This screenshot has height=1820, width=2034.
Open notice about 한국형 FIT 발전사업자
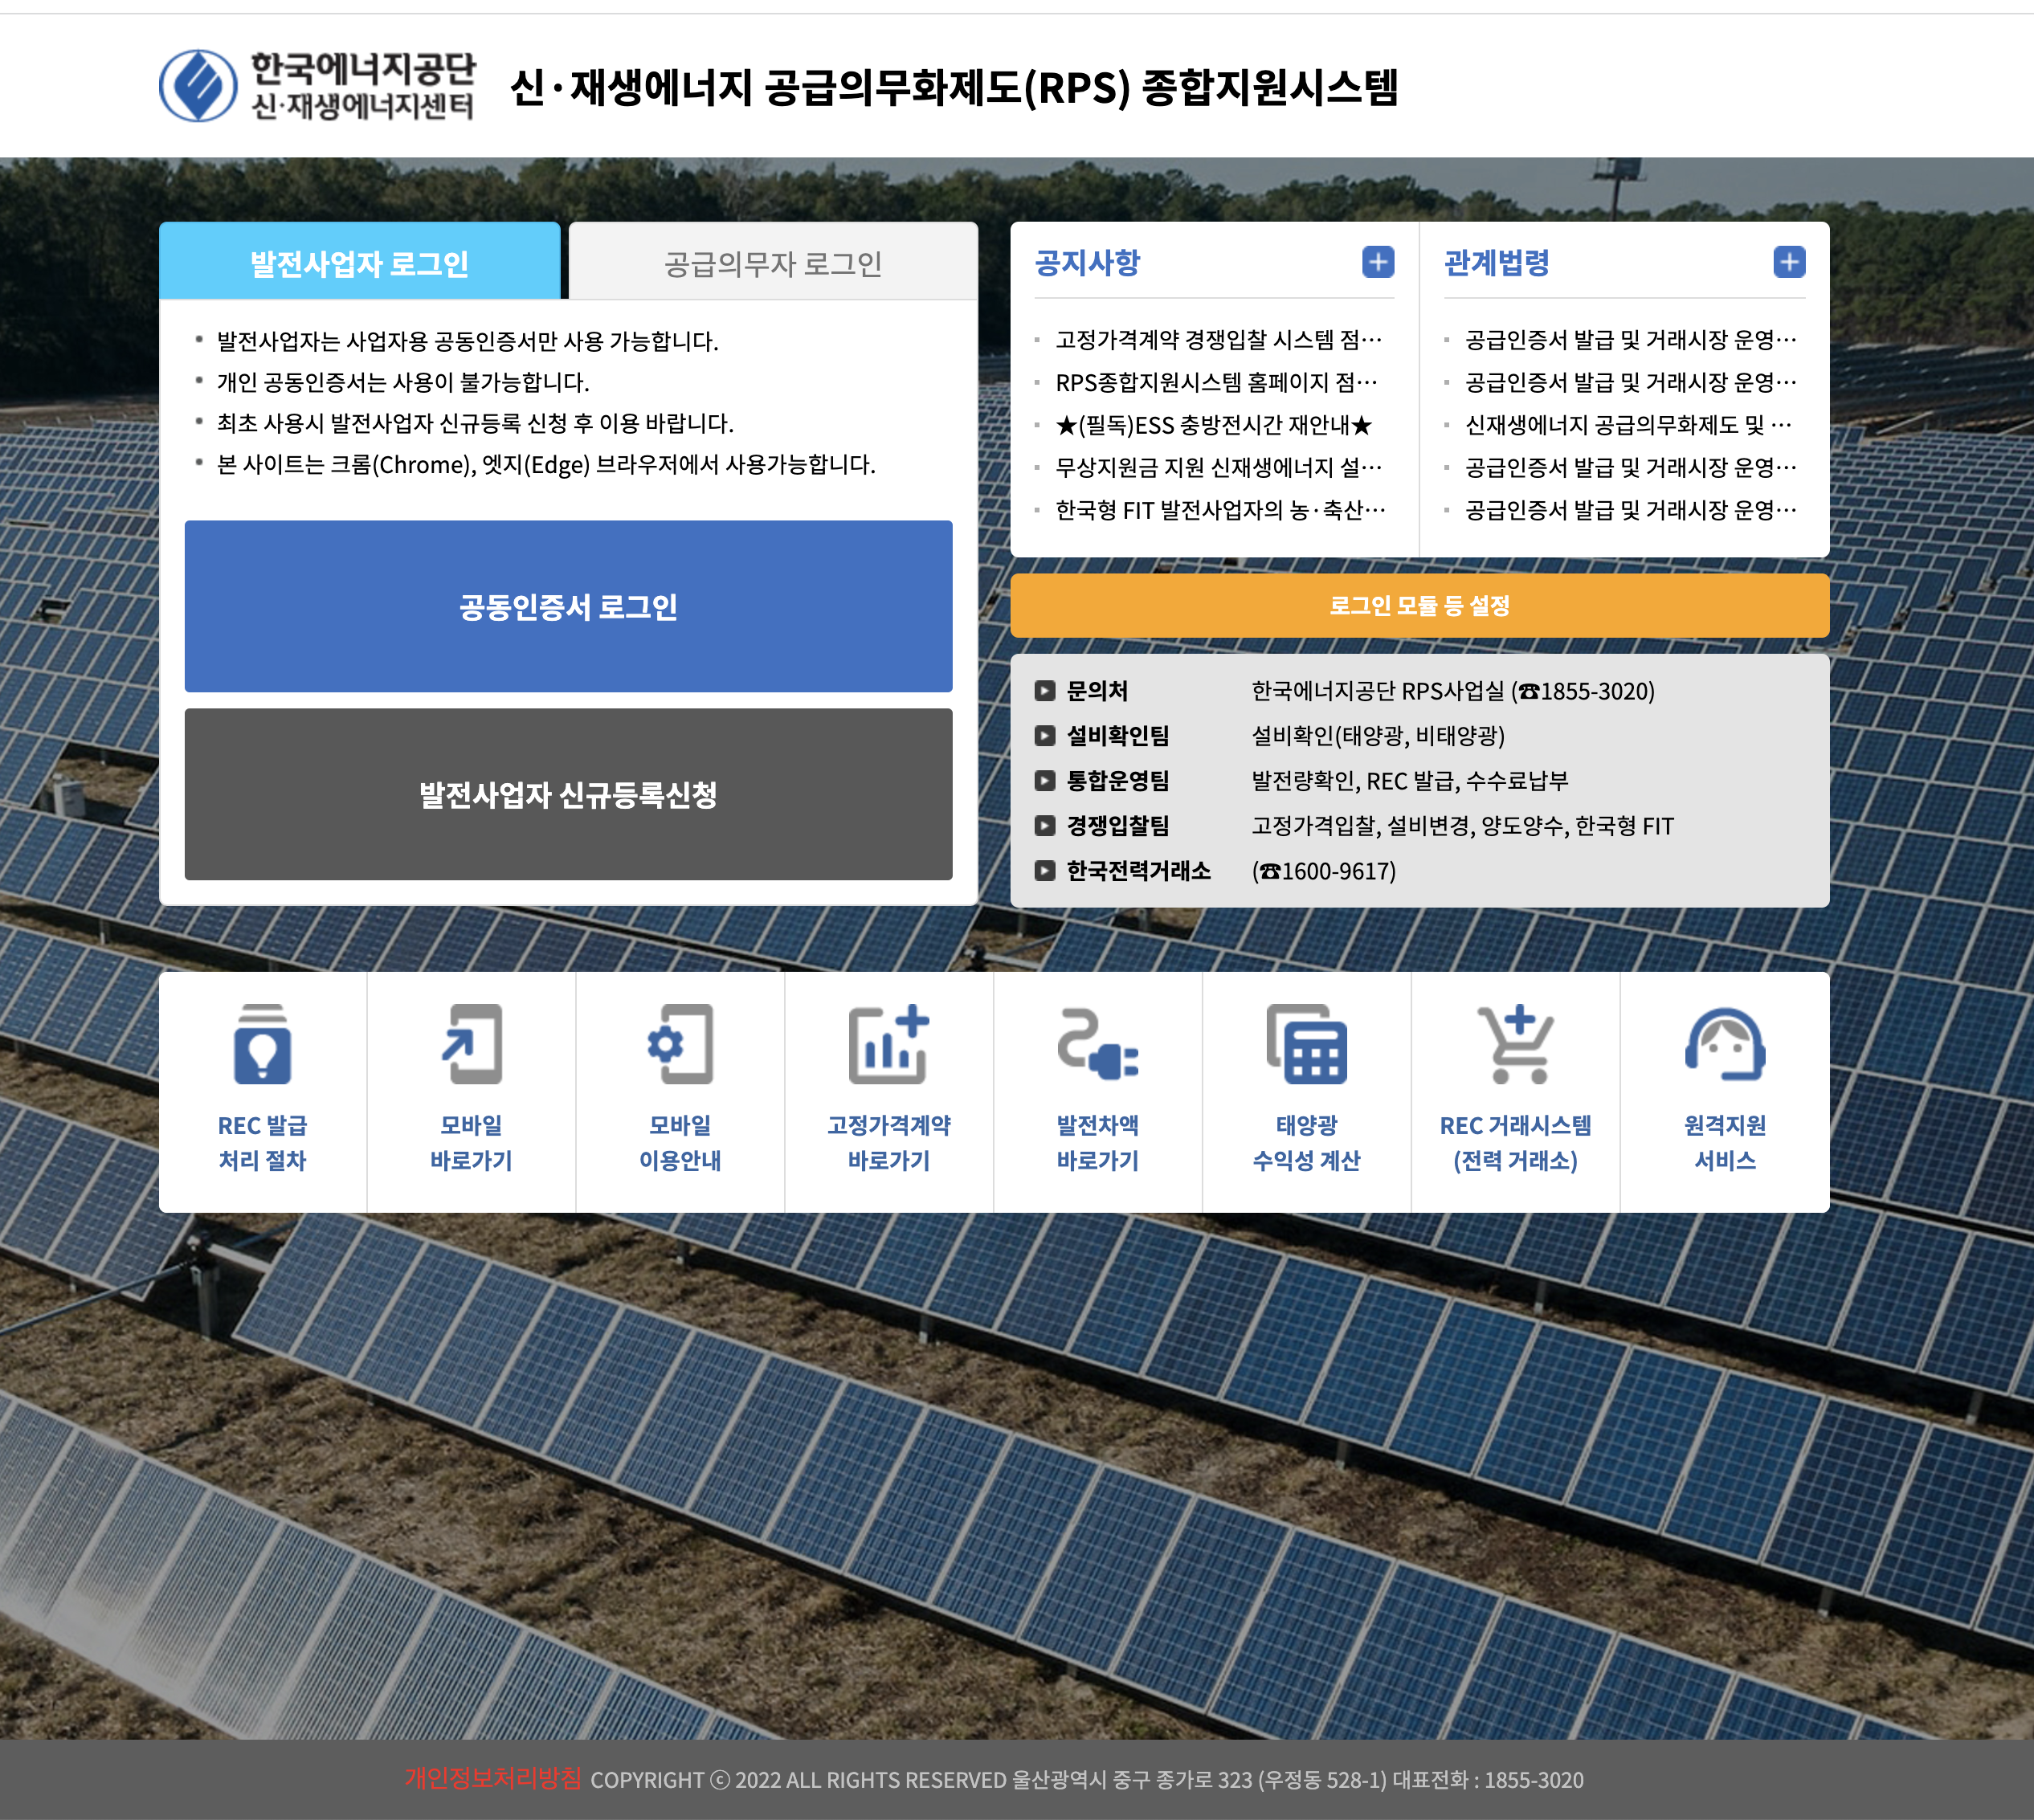[x=1219, y=510]
